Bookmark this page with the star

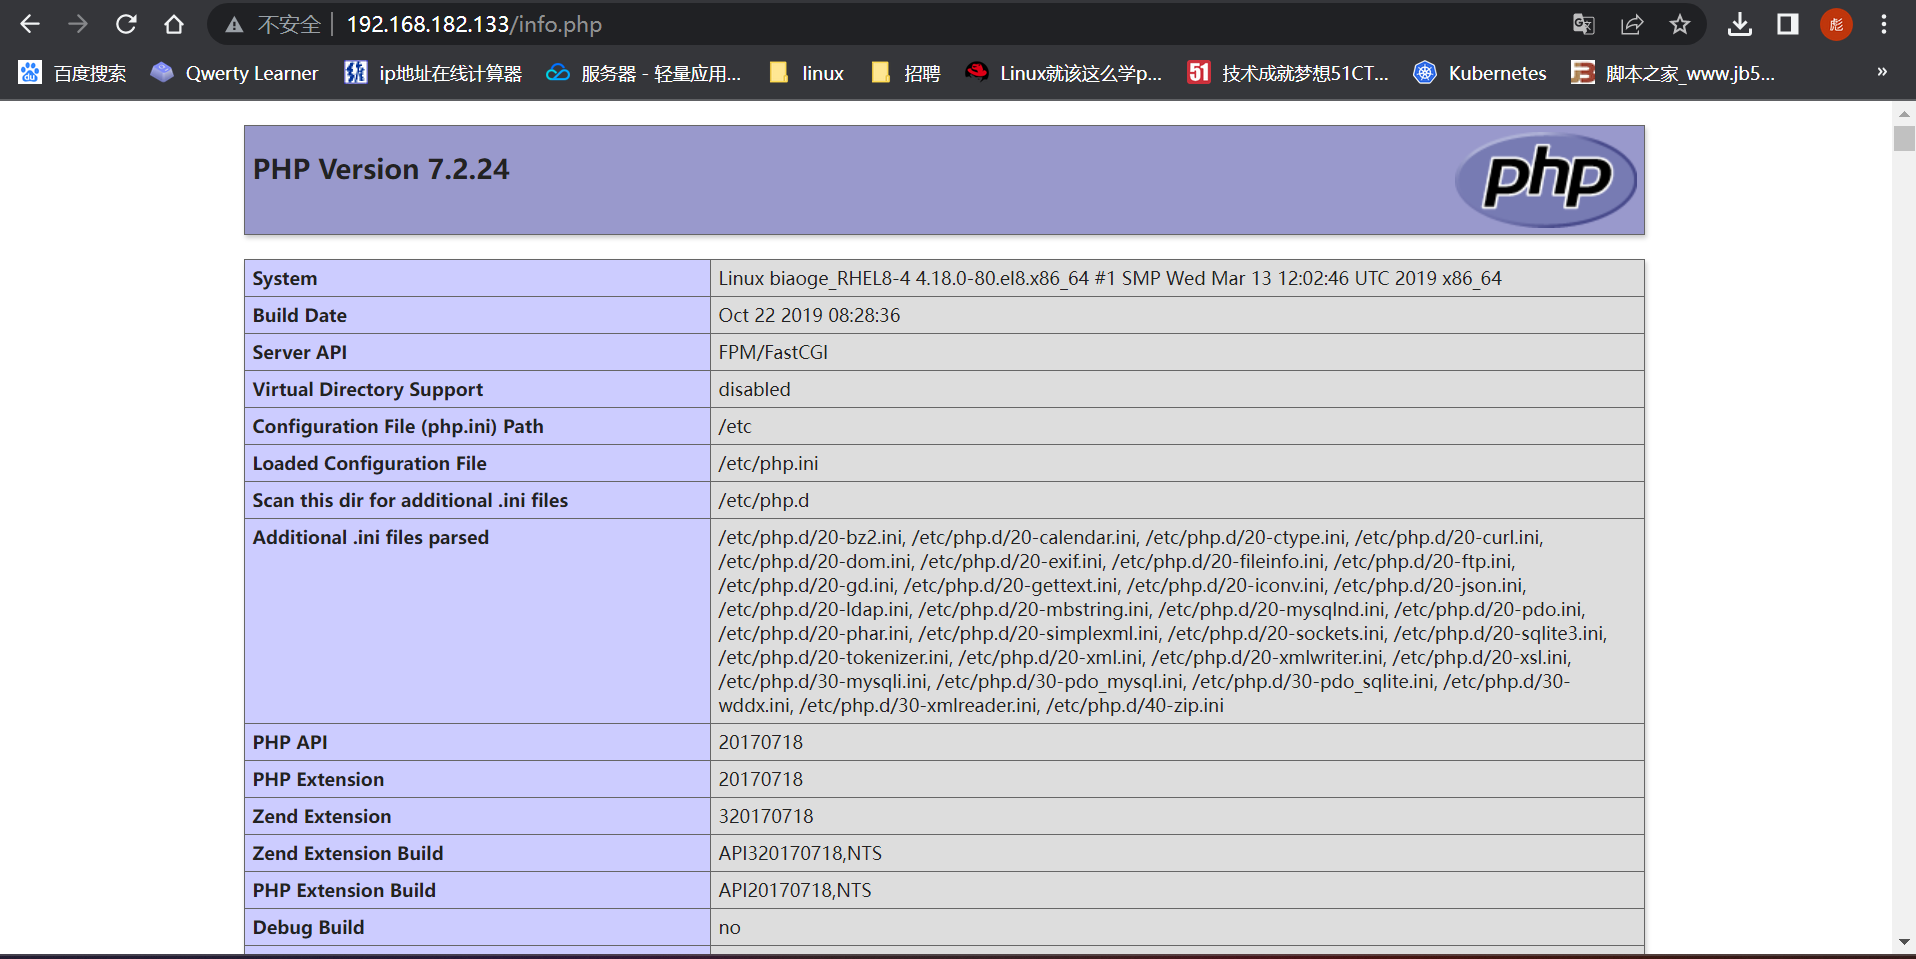1680,24
